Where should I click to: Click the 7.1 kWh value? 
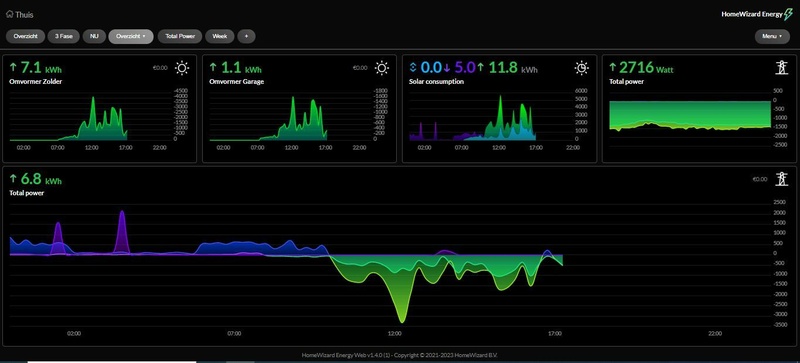(41, 67)
